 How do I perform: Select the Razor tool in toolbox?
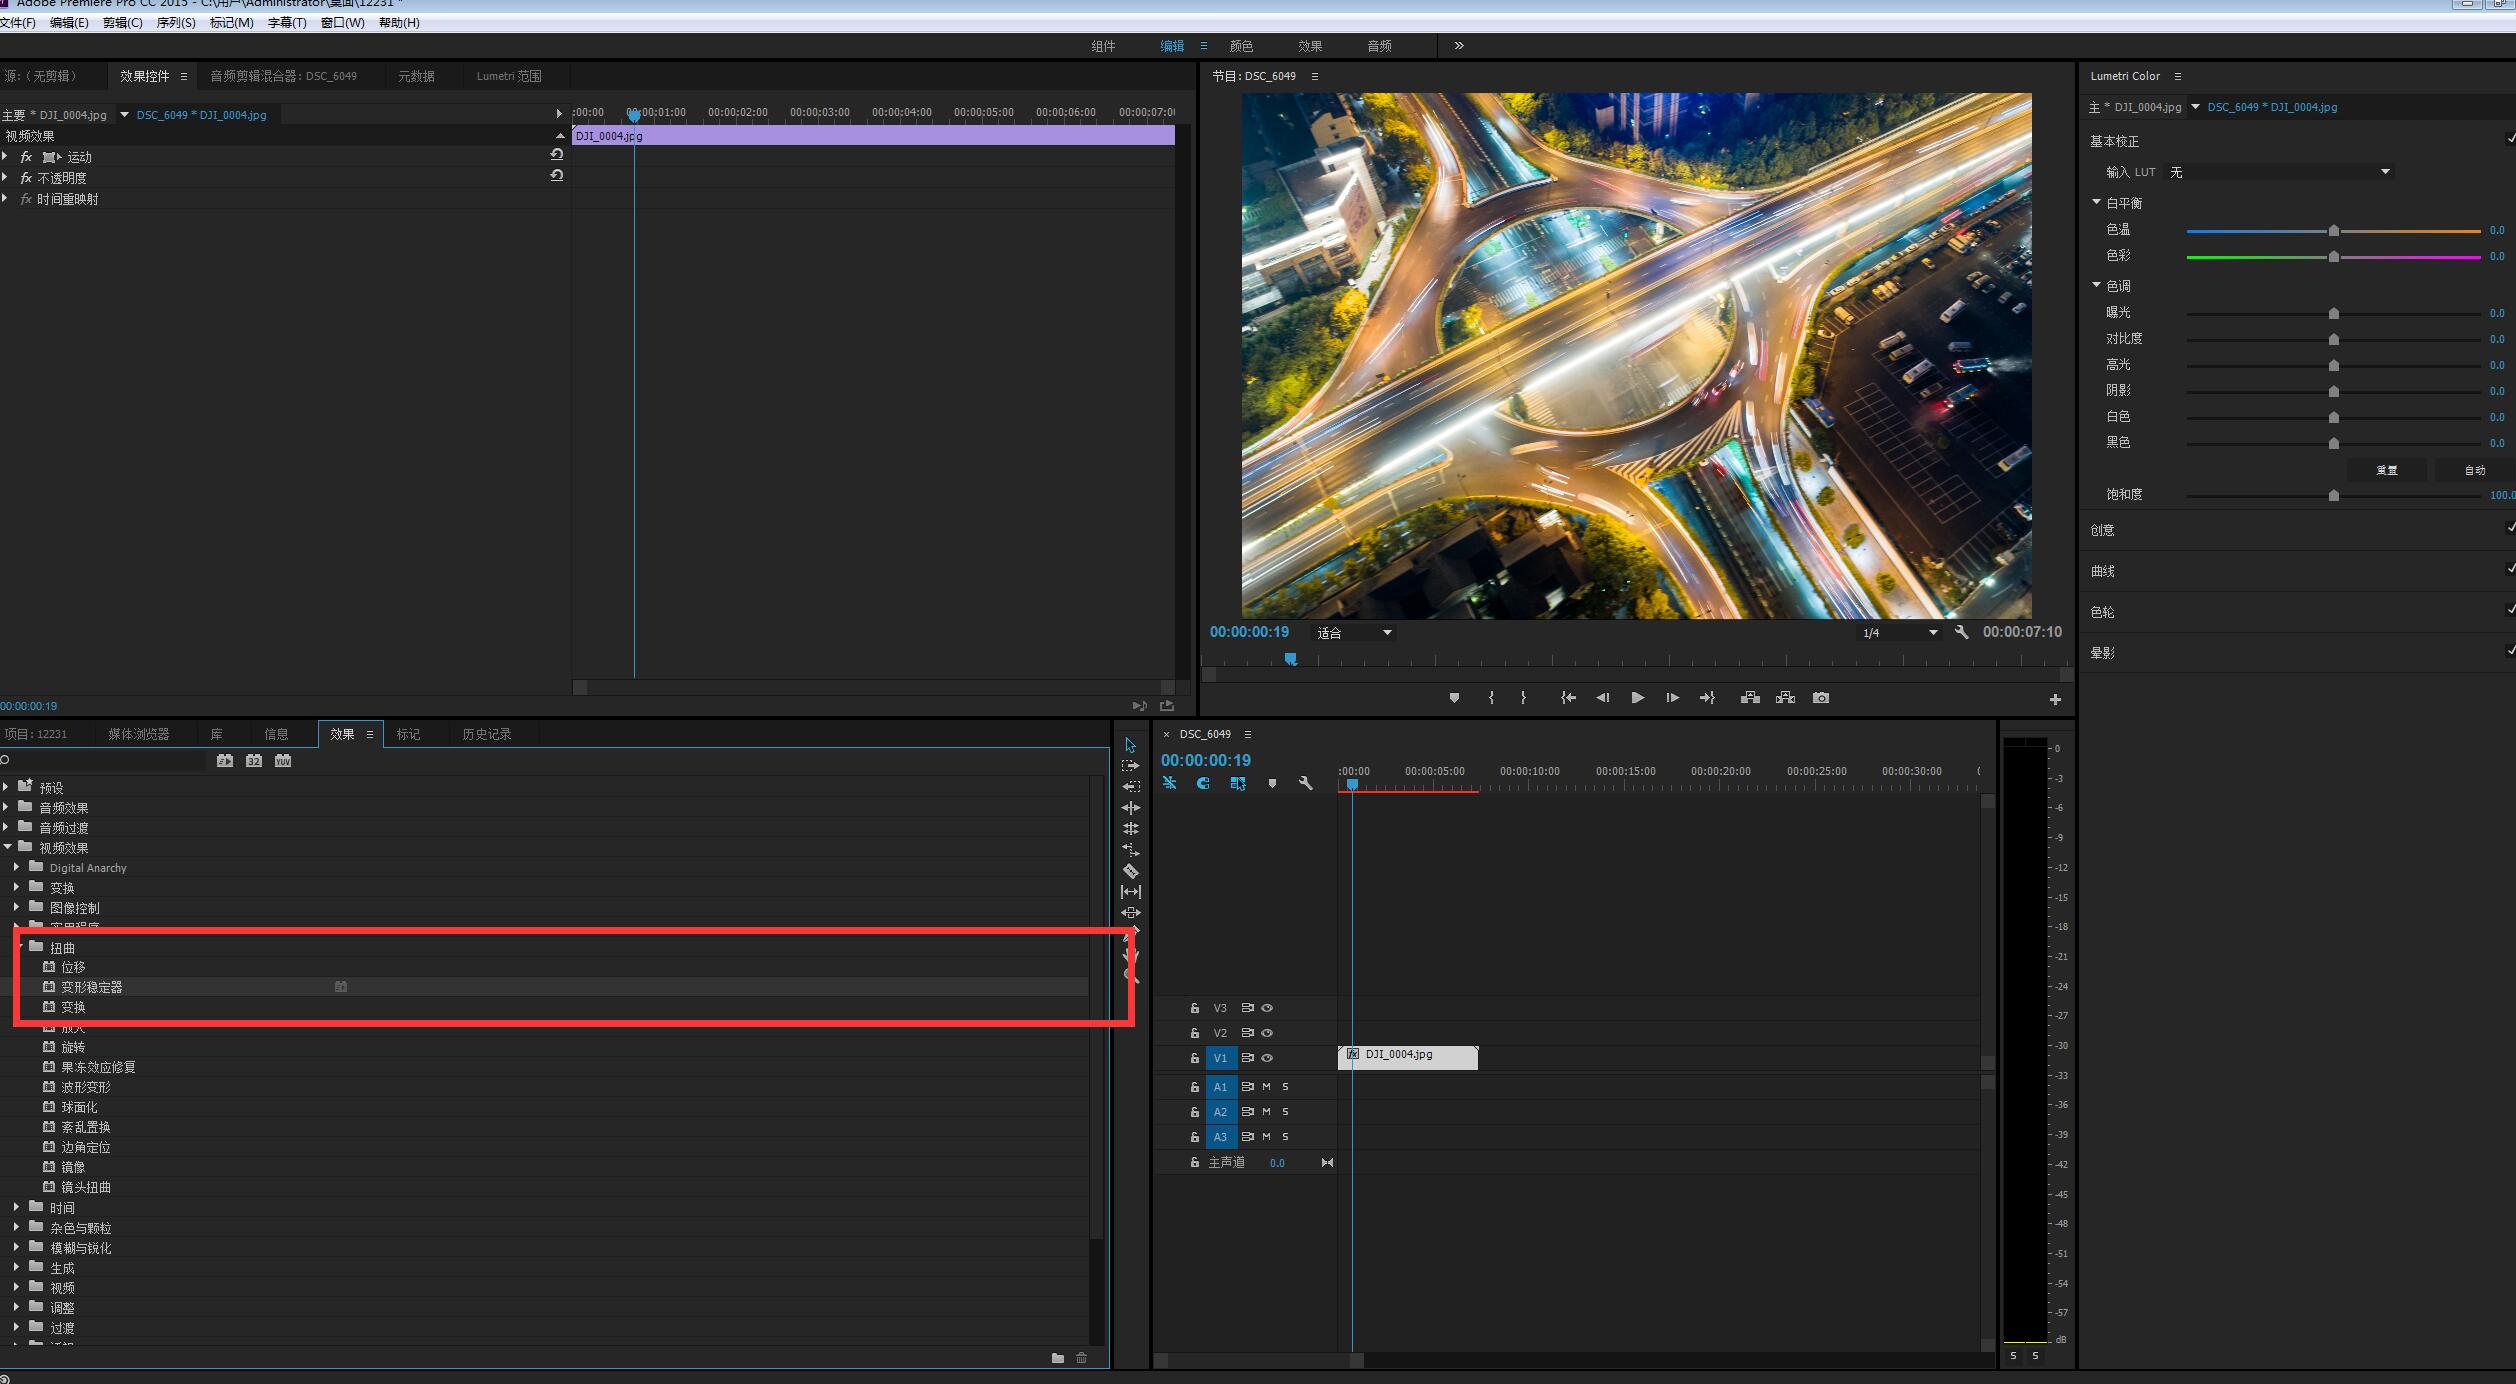pos(1130,871)
